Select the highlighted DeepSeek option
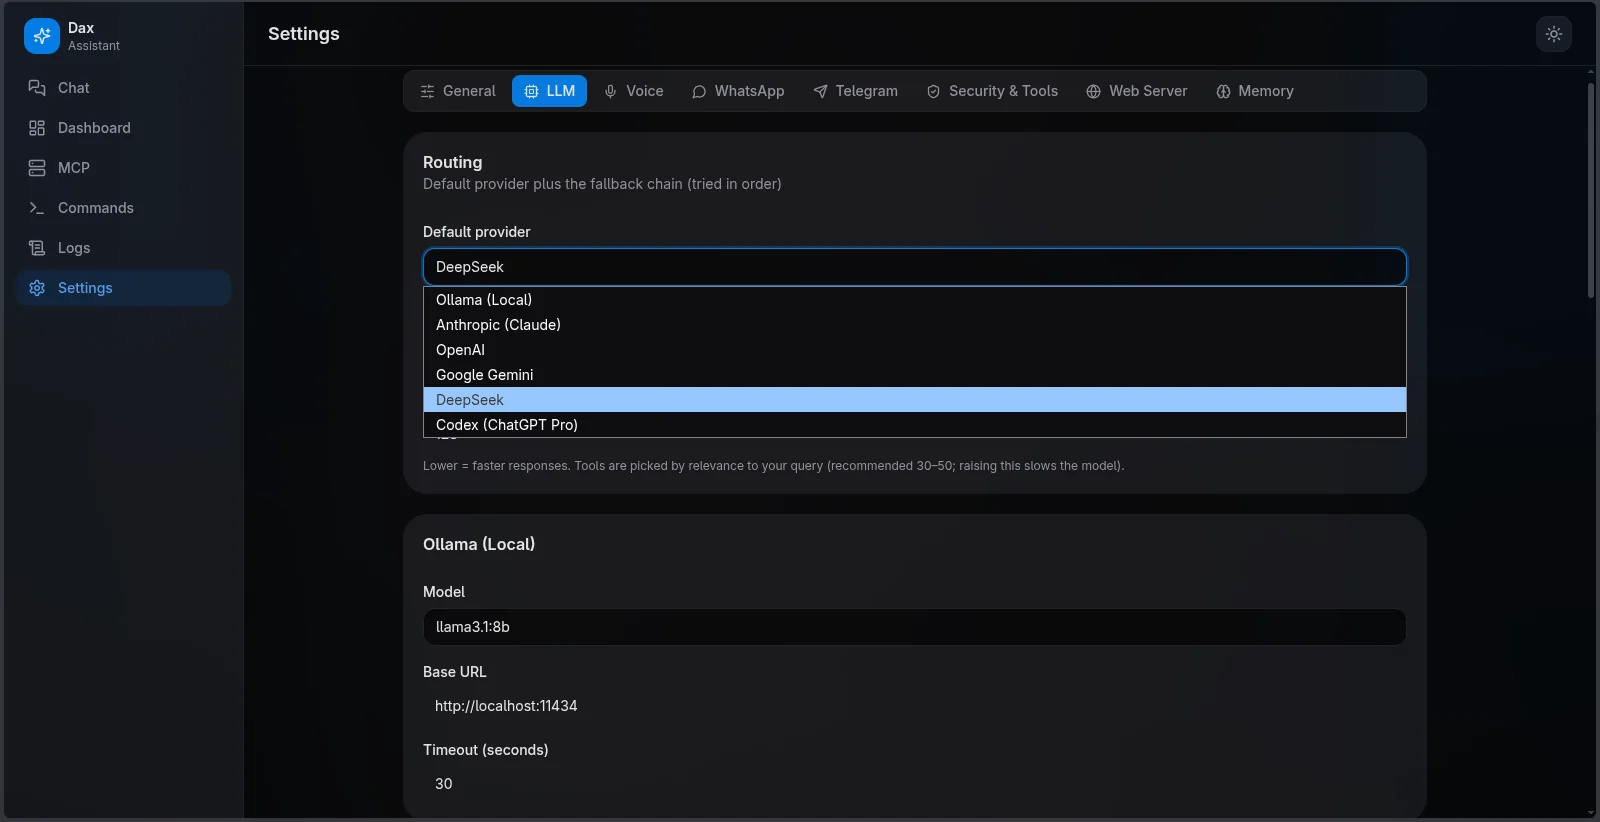The width and height of the screenshot is (1600, 822). 914,400
